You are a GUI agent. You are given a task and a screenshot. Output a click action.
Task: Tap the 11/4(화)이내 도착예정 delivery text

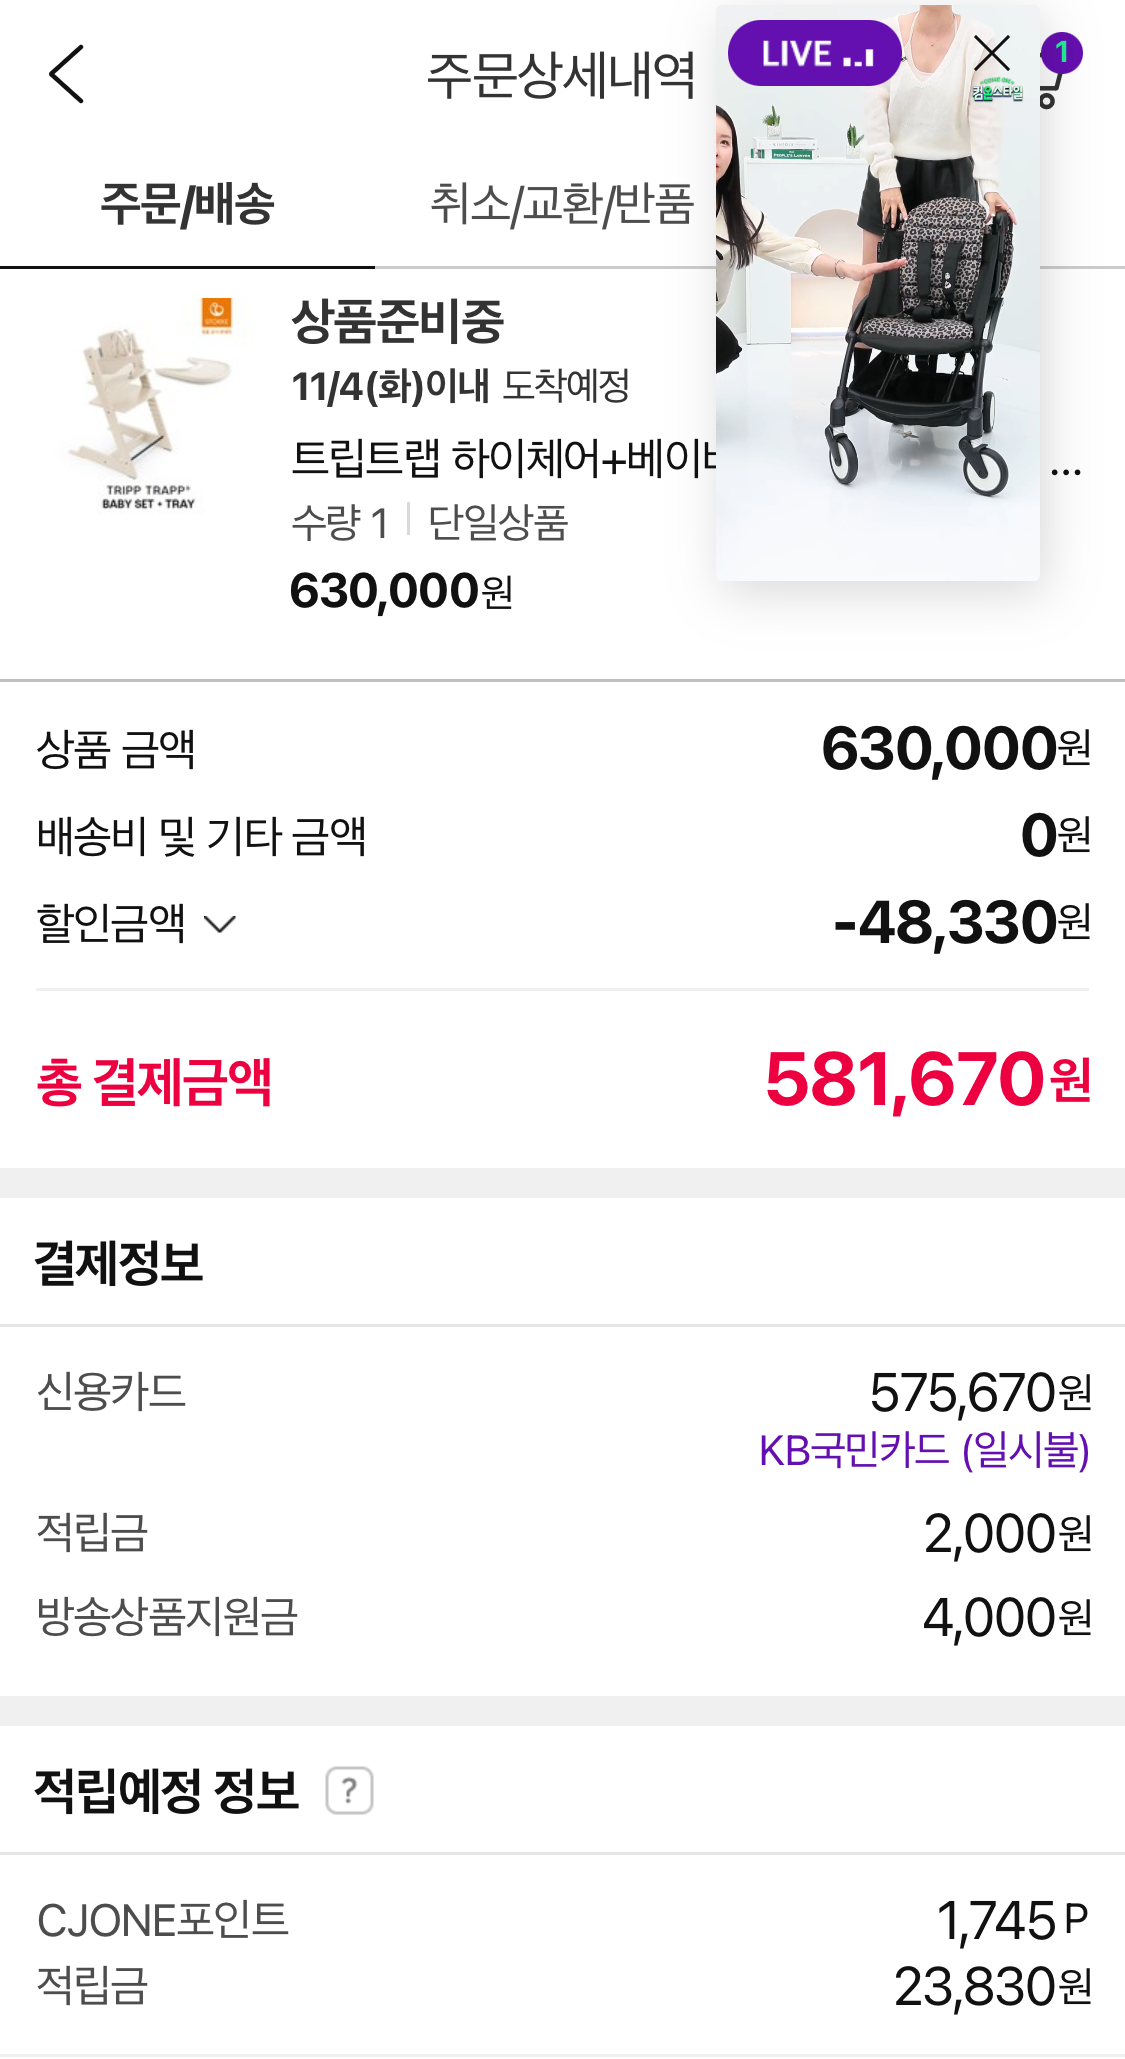coord(460,386)
